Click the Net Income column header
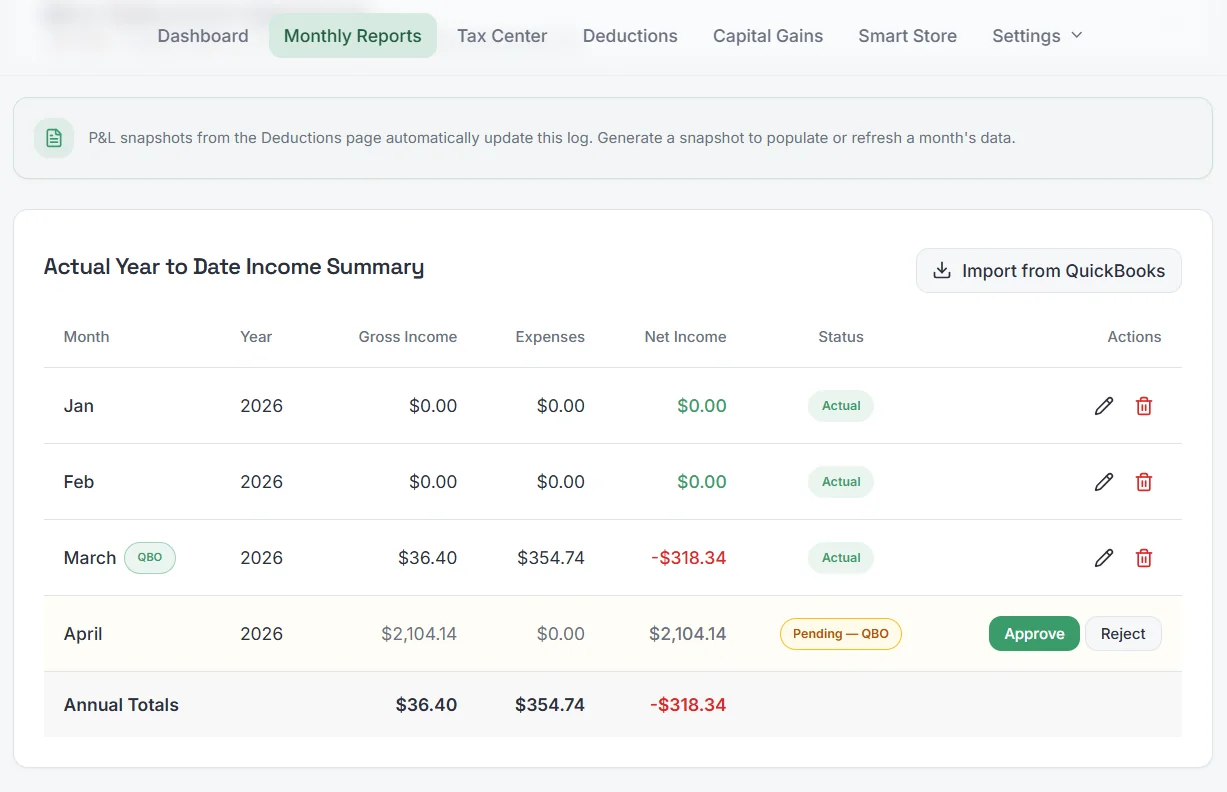The image size is (1227, 792). 686,337
